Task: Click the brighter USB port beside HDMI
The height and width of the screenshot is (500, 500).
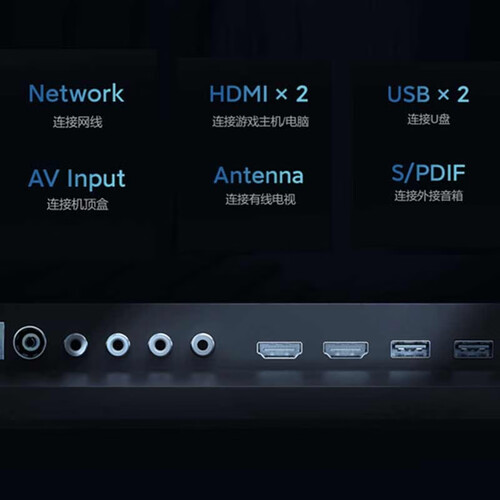Action: tap(410, 349)
